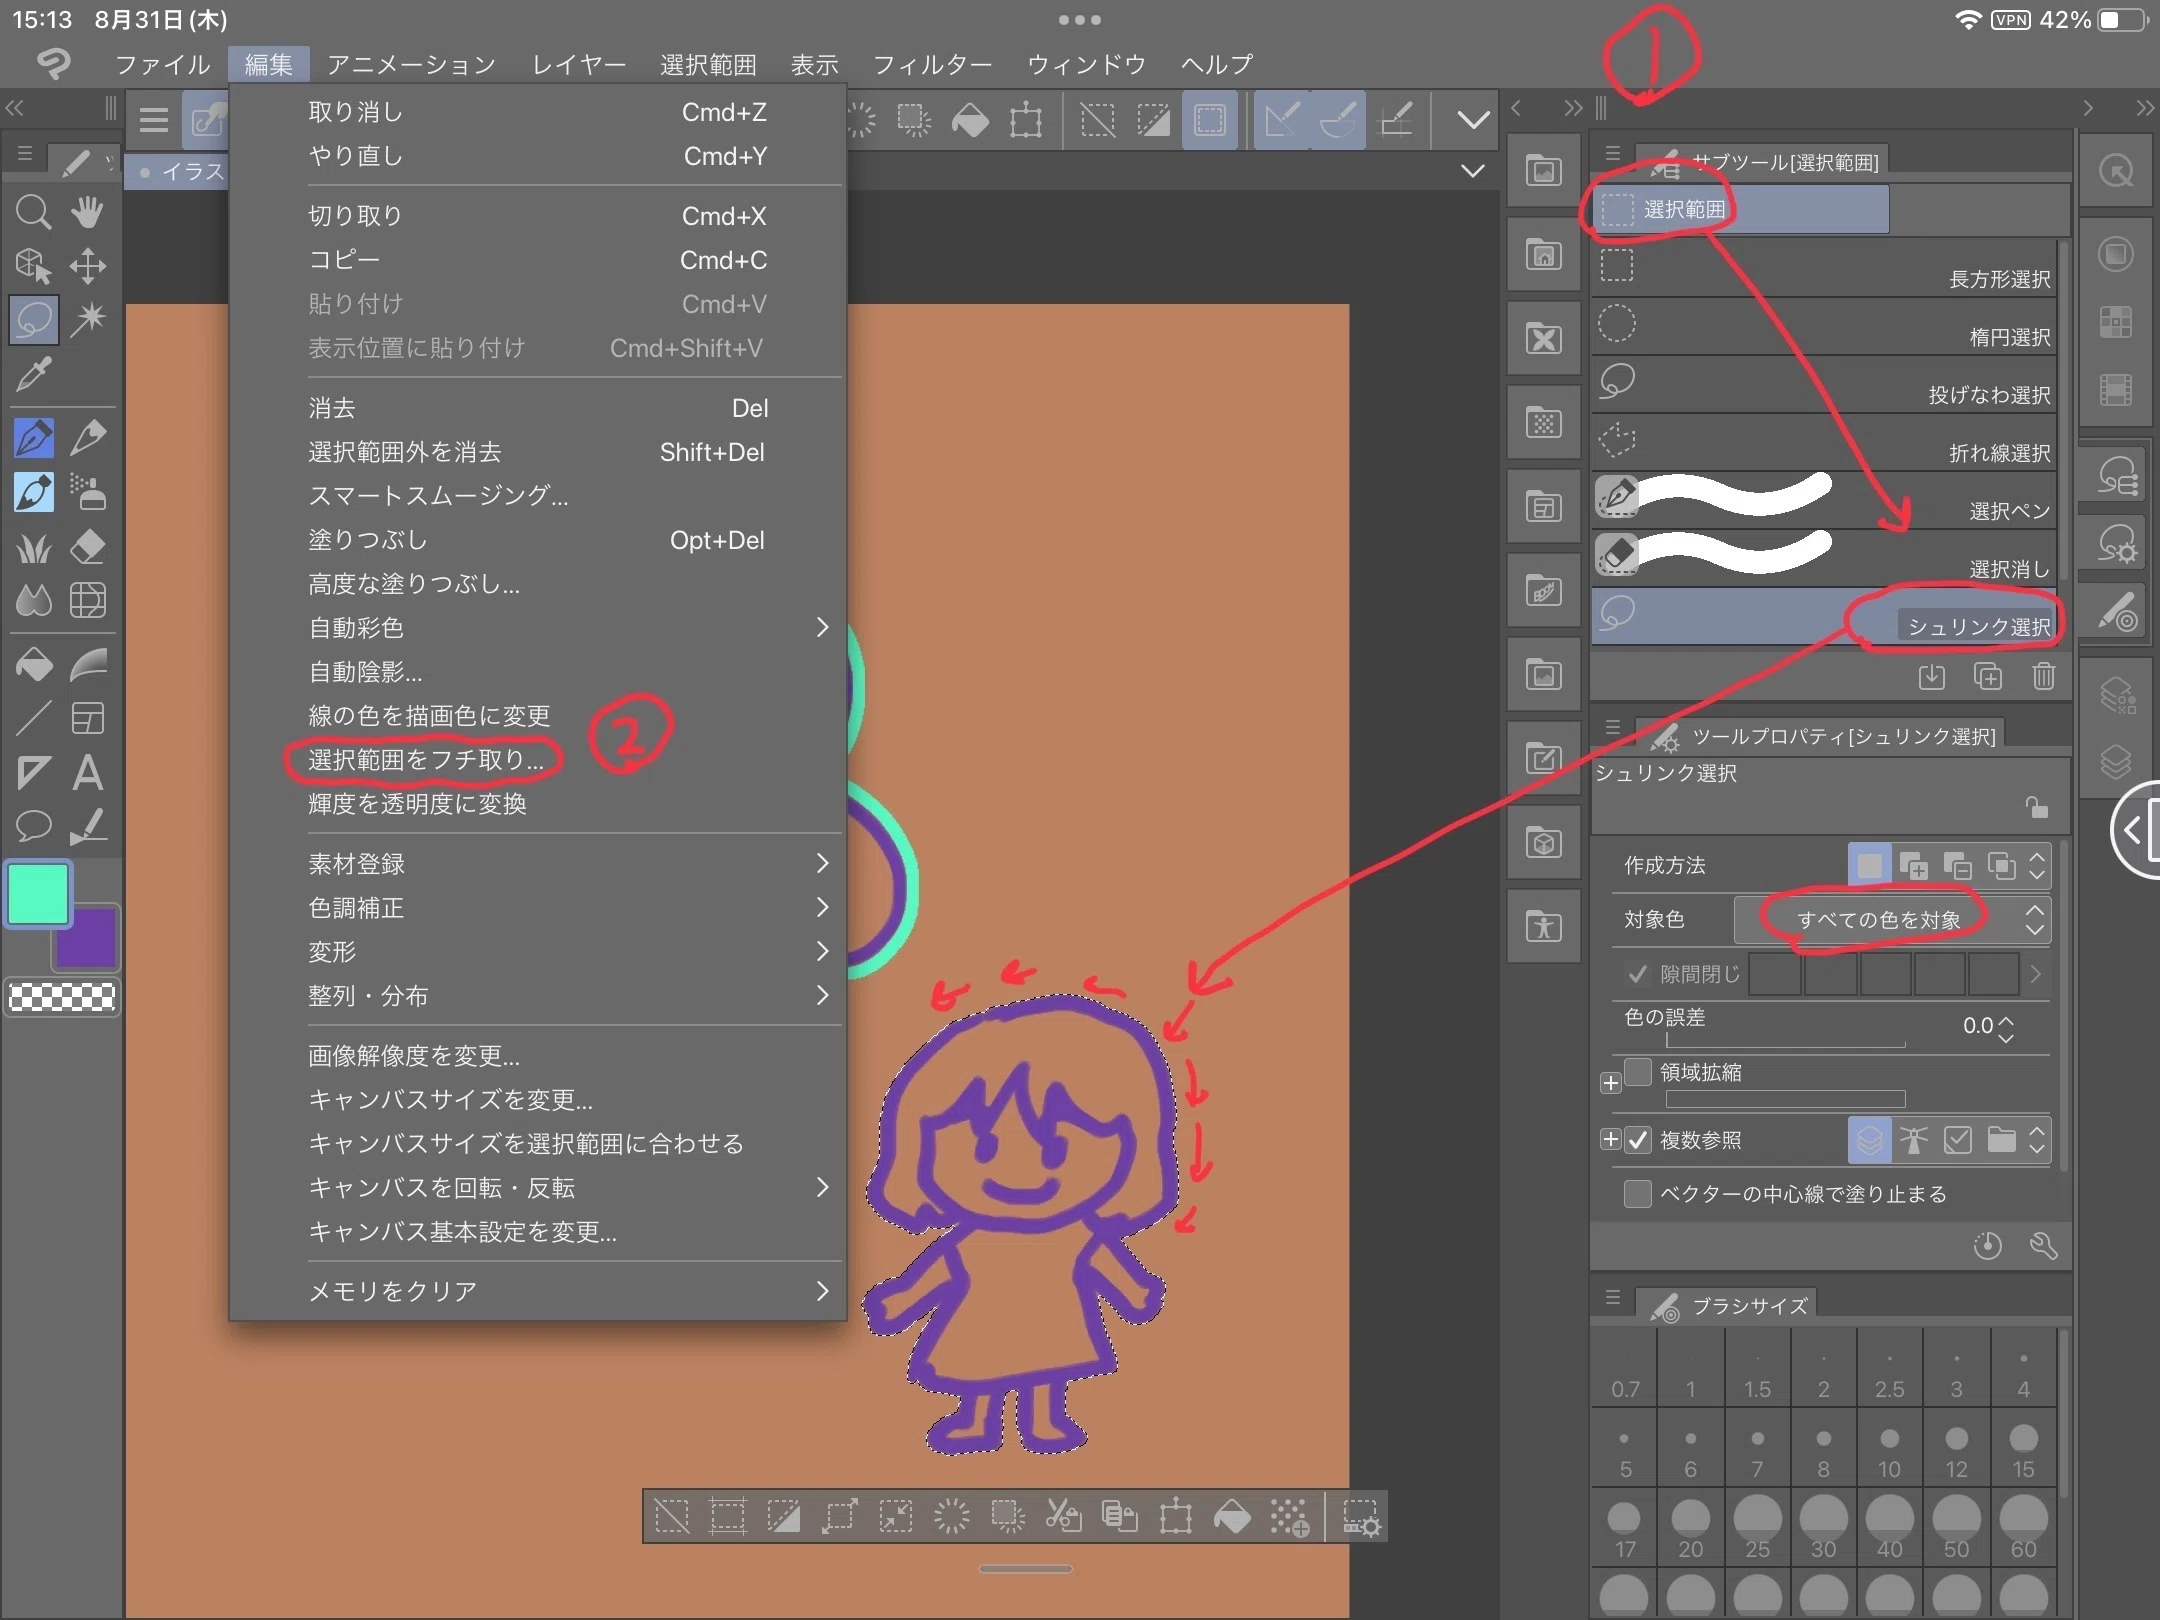Select the Eraser tool
This screenshot has height=1620, width=2160.
[x=88, y=546]
